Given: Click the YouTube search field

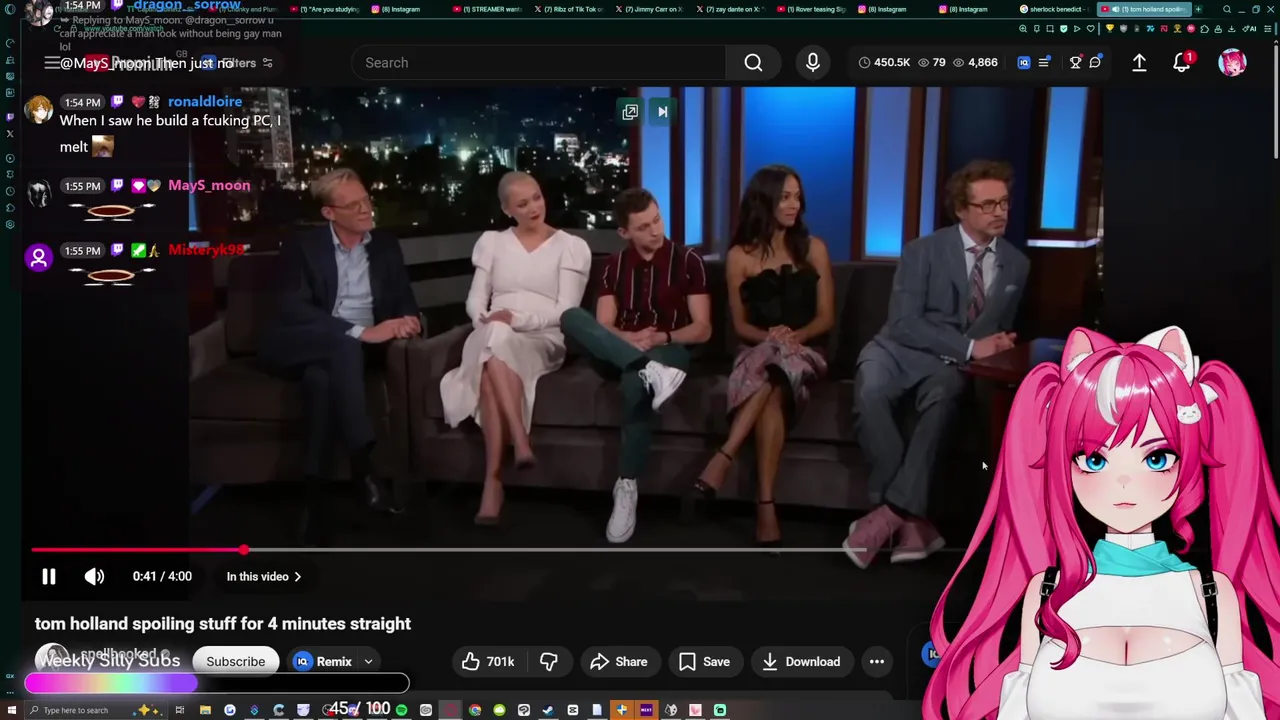Looking at the screenshot, I should pyautogui.click(x=540, y=63).
